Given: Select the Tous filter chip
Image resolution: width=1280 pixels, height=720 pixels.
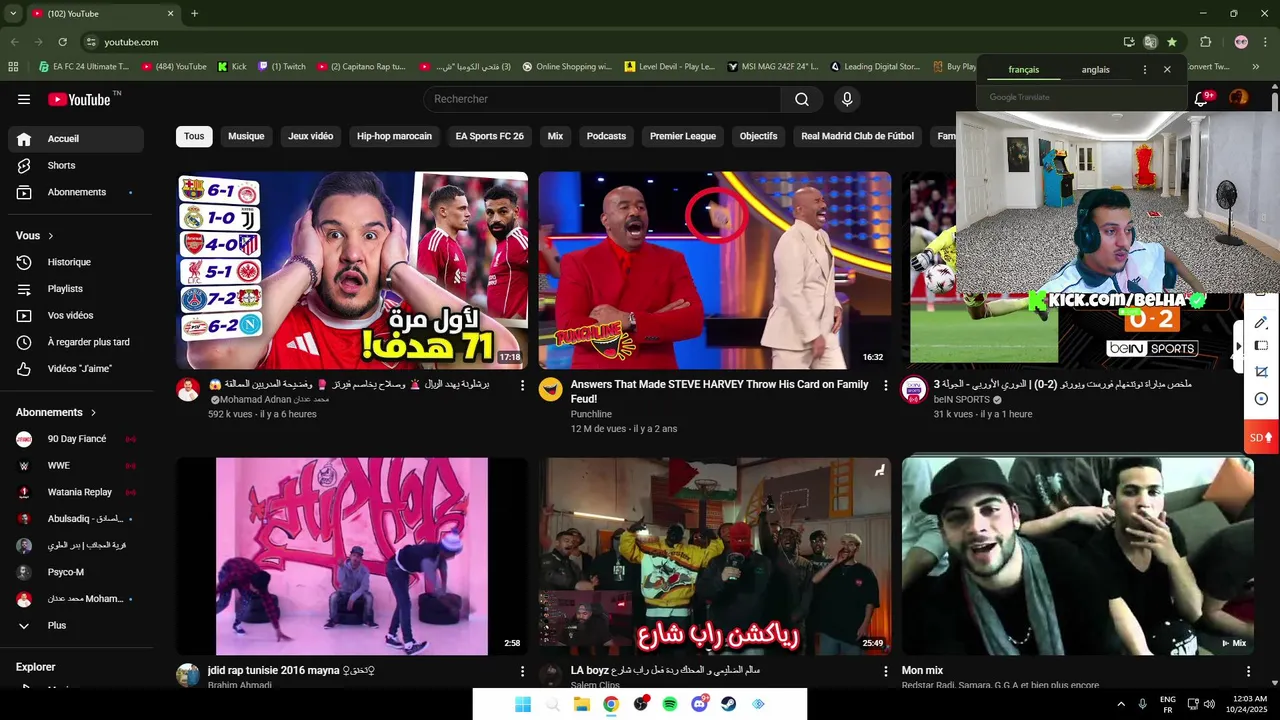Looking at the screenshot, I should (194, 136).
